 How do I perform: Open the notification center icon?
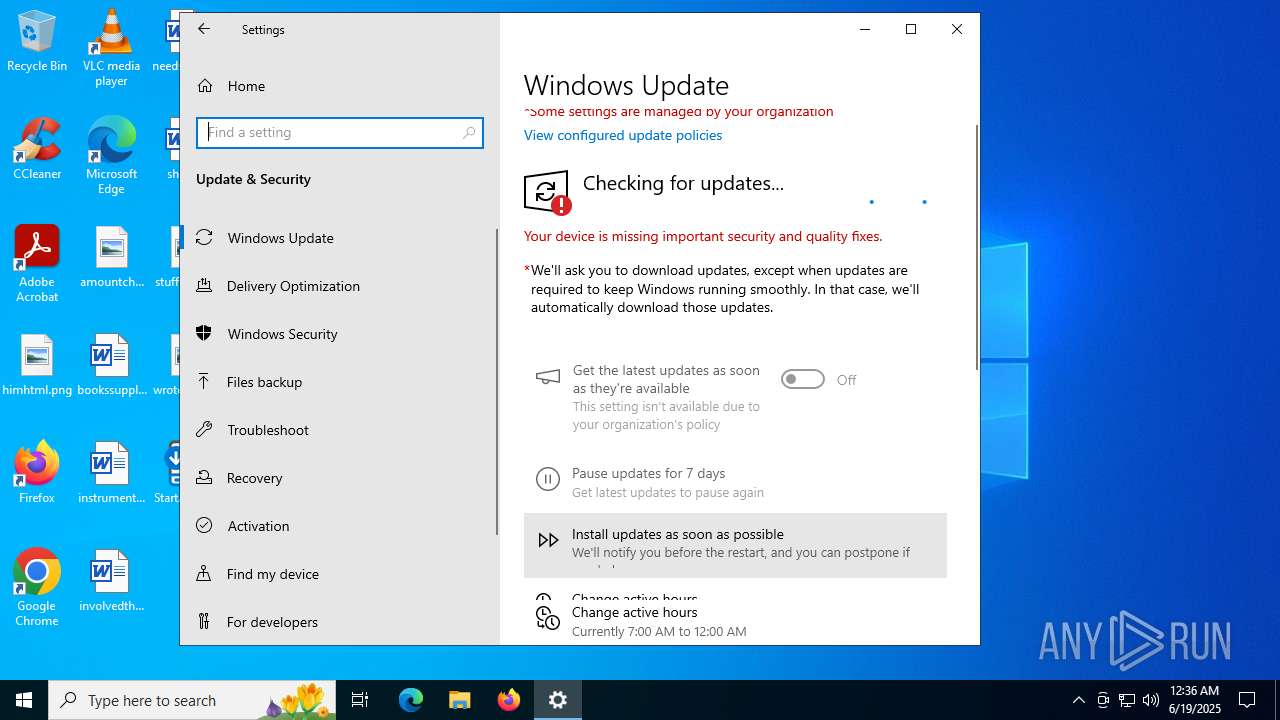click(x=1247, y=700)
